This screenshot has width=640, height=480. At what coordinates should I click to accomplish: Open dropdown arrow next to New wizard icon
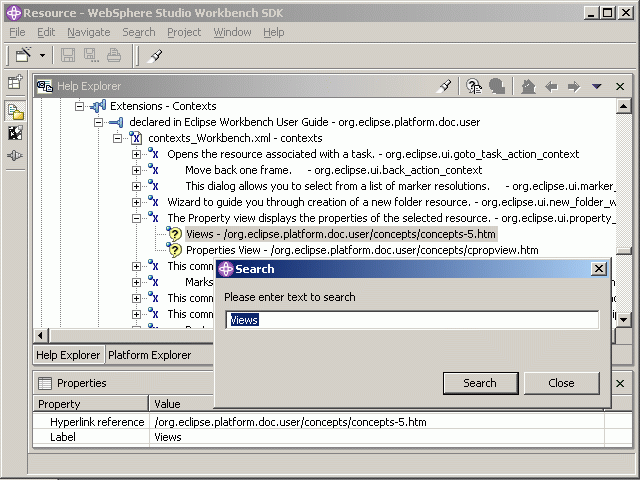click(43, 56)
